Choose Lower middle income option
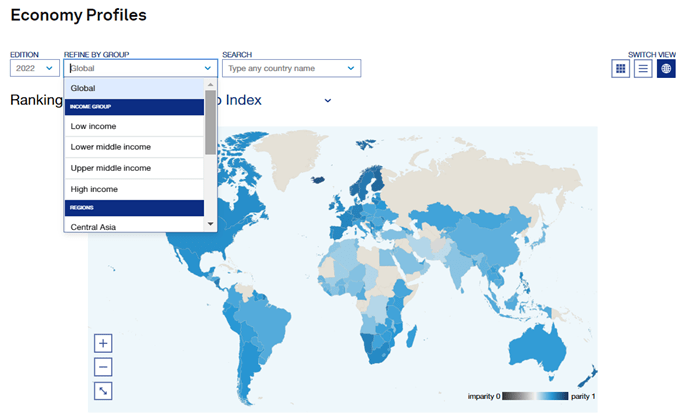The width and height of the screenshot is (685, 420). 134,147
